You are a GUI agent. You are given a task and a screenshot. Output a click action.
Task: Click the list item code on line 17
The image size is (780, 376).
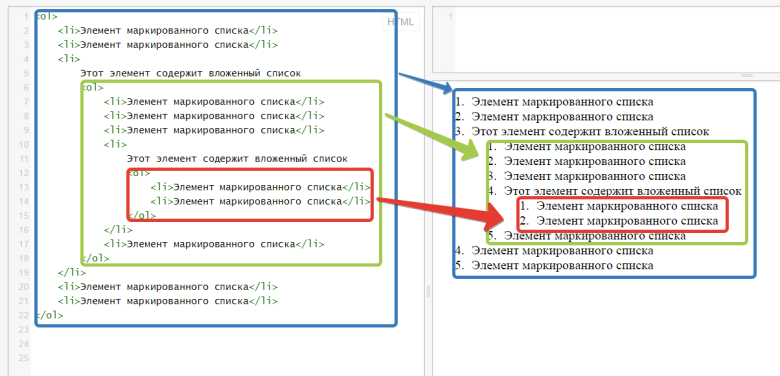pyautogui.click(x=214, y=244)
